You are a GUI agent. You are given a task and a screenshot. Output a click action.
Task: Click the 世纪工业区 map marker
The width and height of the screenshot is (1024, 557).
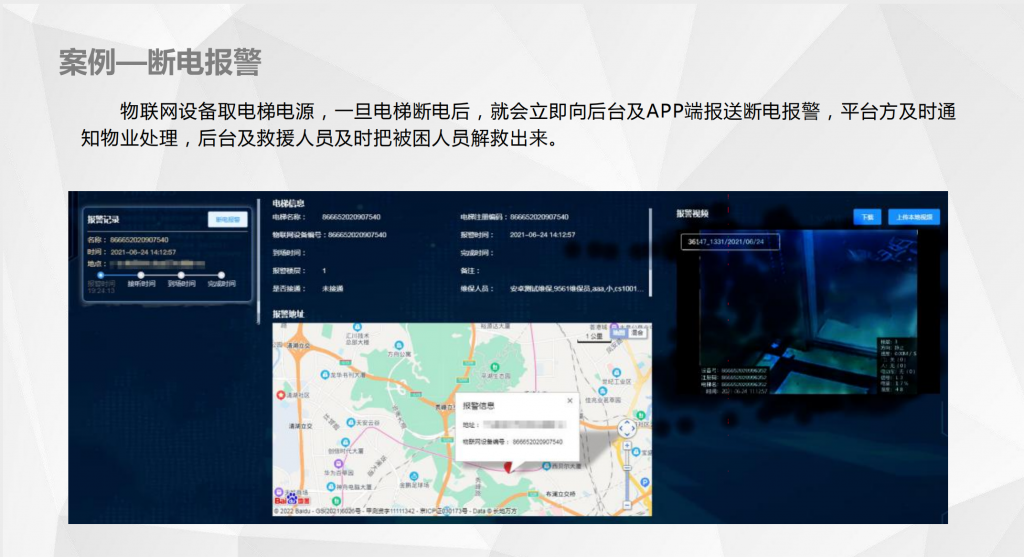(x=616, y=373)
